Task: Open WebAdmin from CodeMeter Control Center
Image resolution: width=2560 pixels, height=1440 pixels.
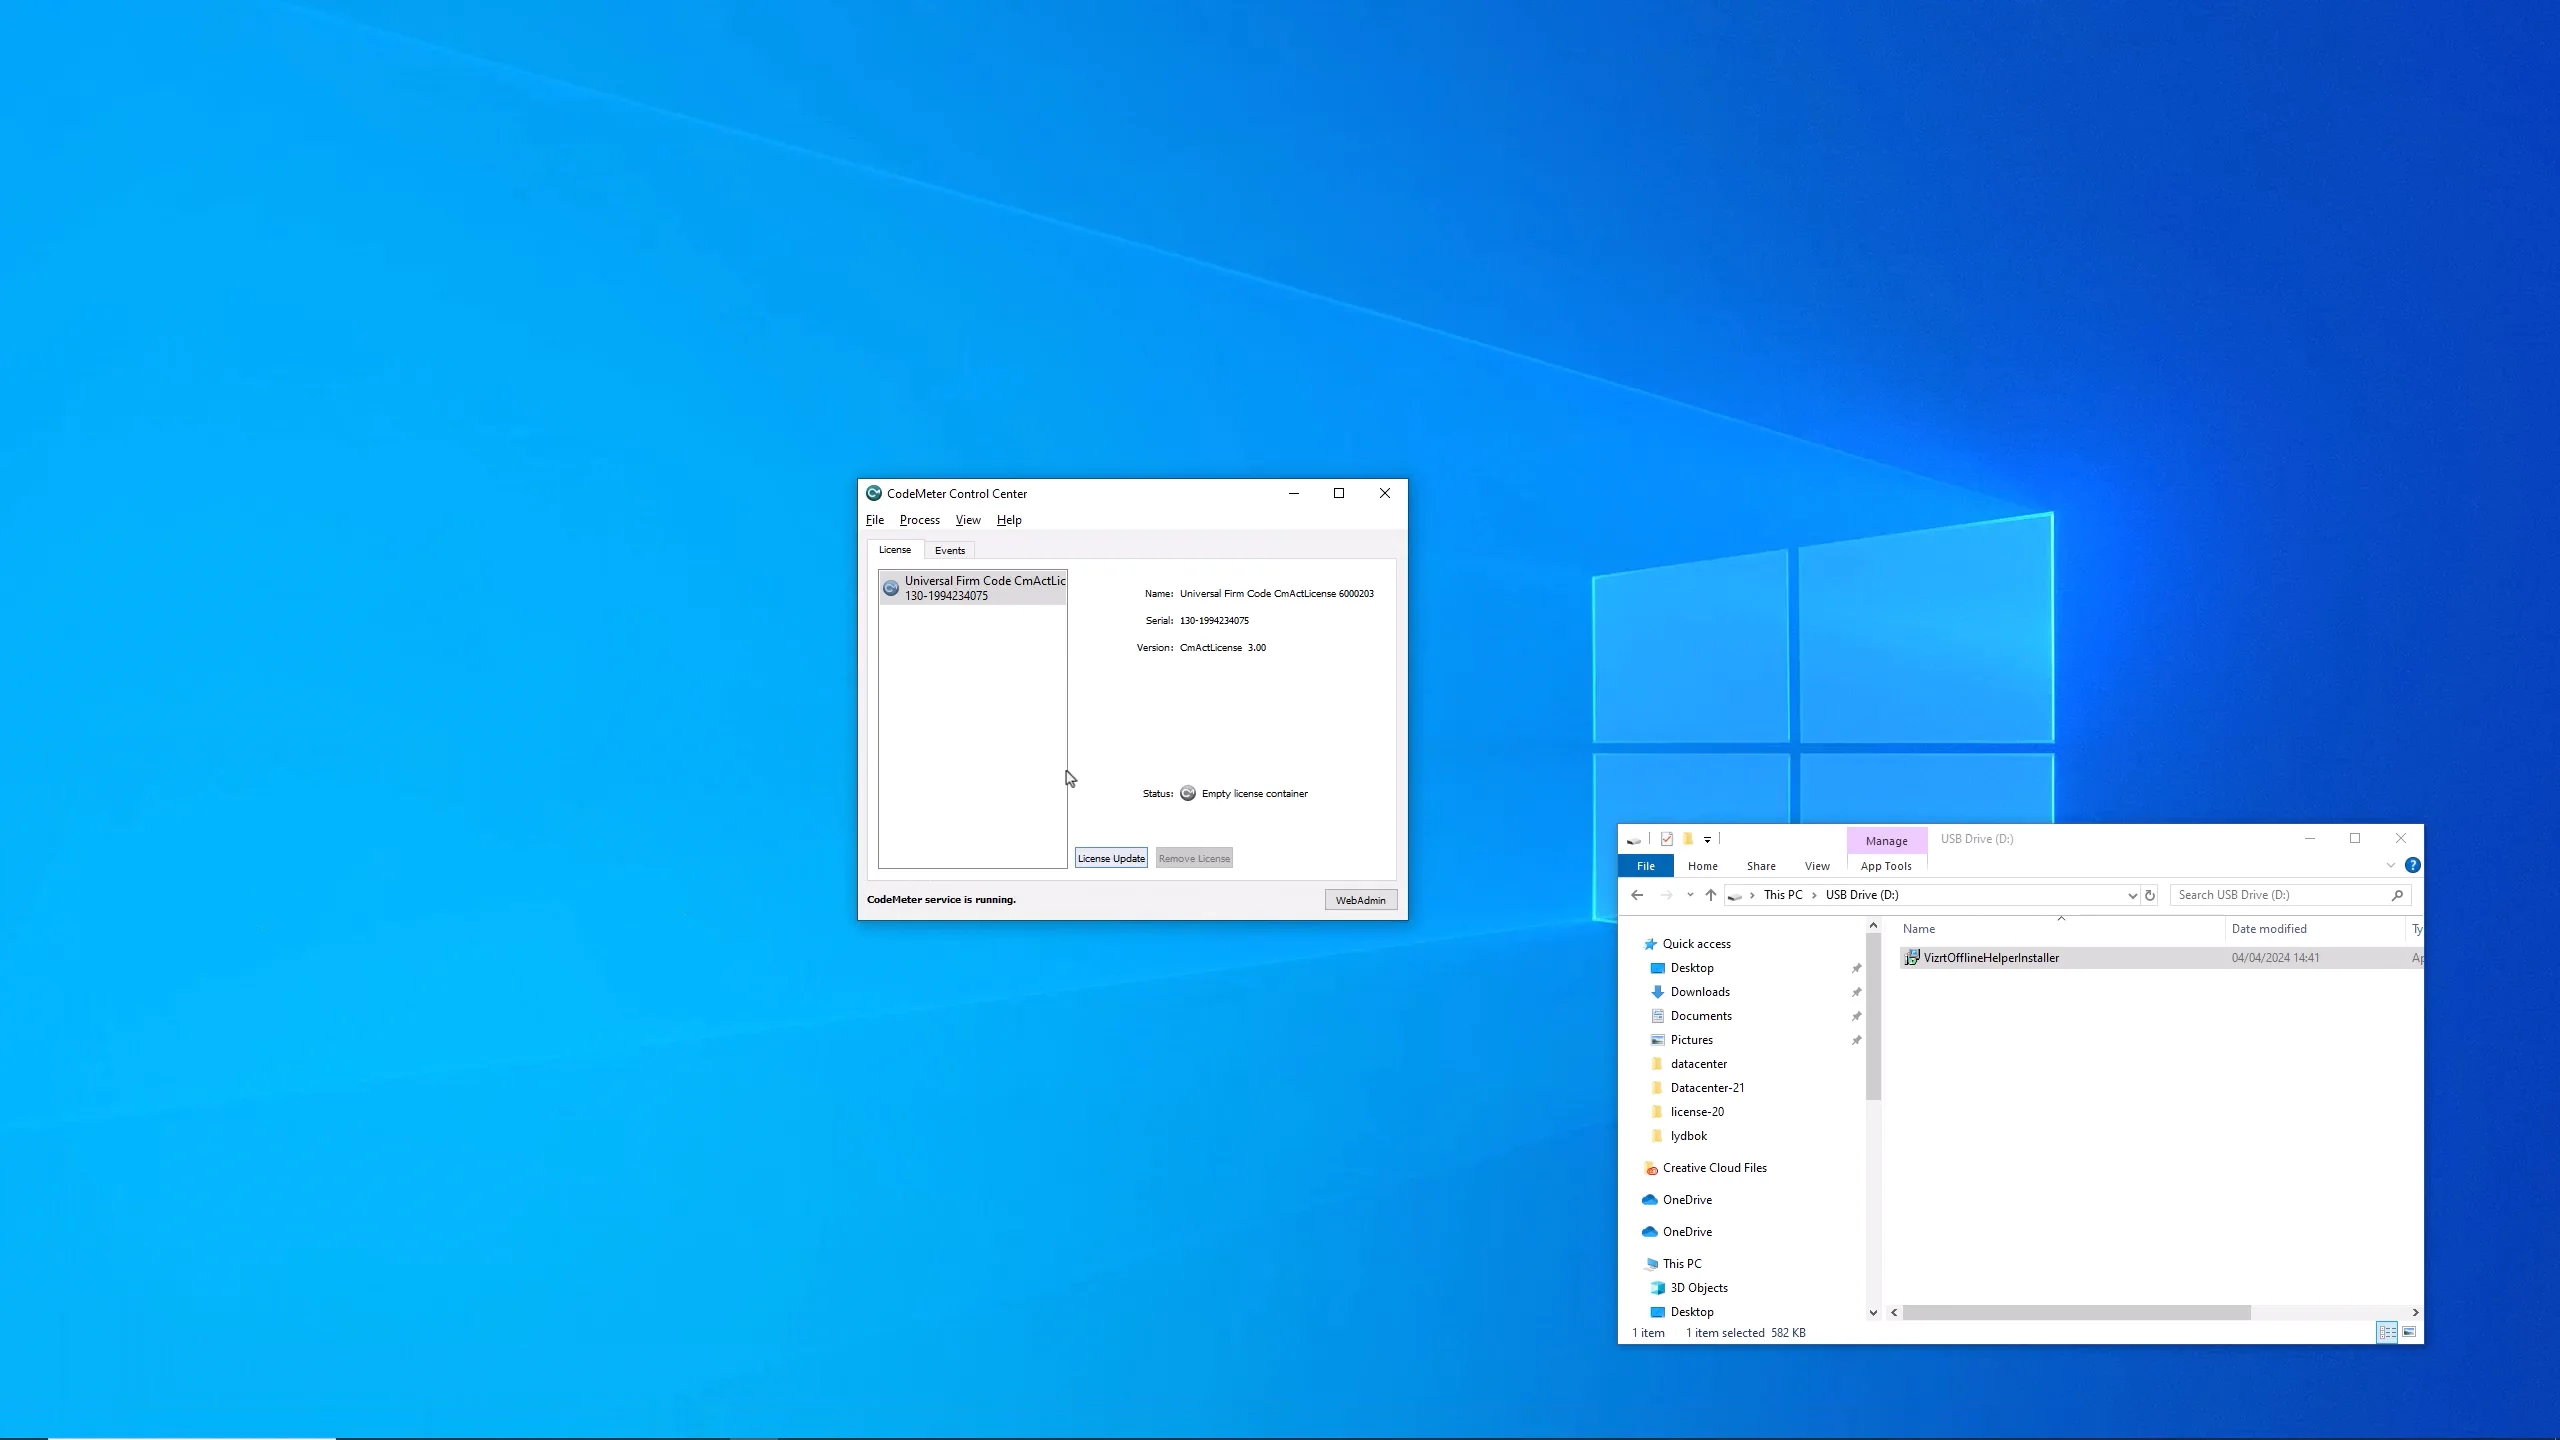Action: (1360, 900)
